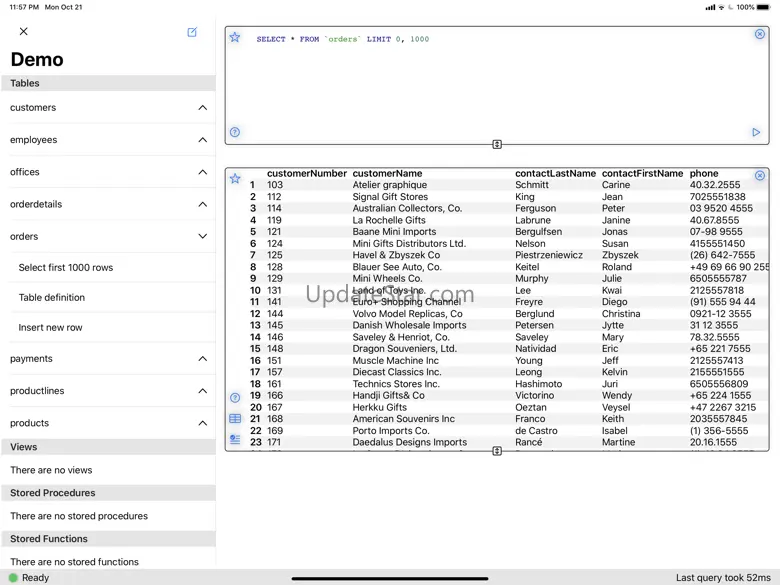780x585 pixels.
Task: Open Table definition for orders
Action: pyautogui.click(x=52, y=297)
